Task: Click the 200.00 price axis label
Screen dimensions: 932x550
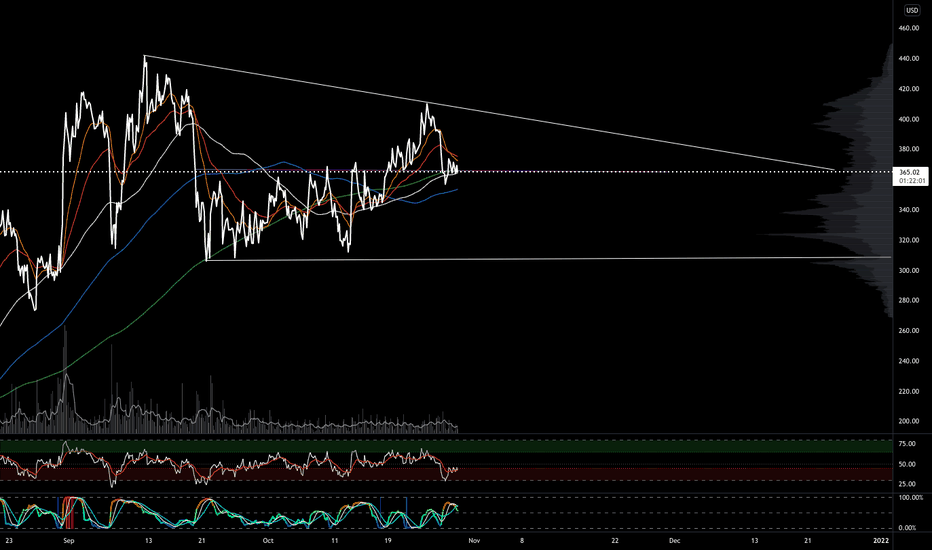Action: [x=909, y=422]
